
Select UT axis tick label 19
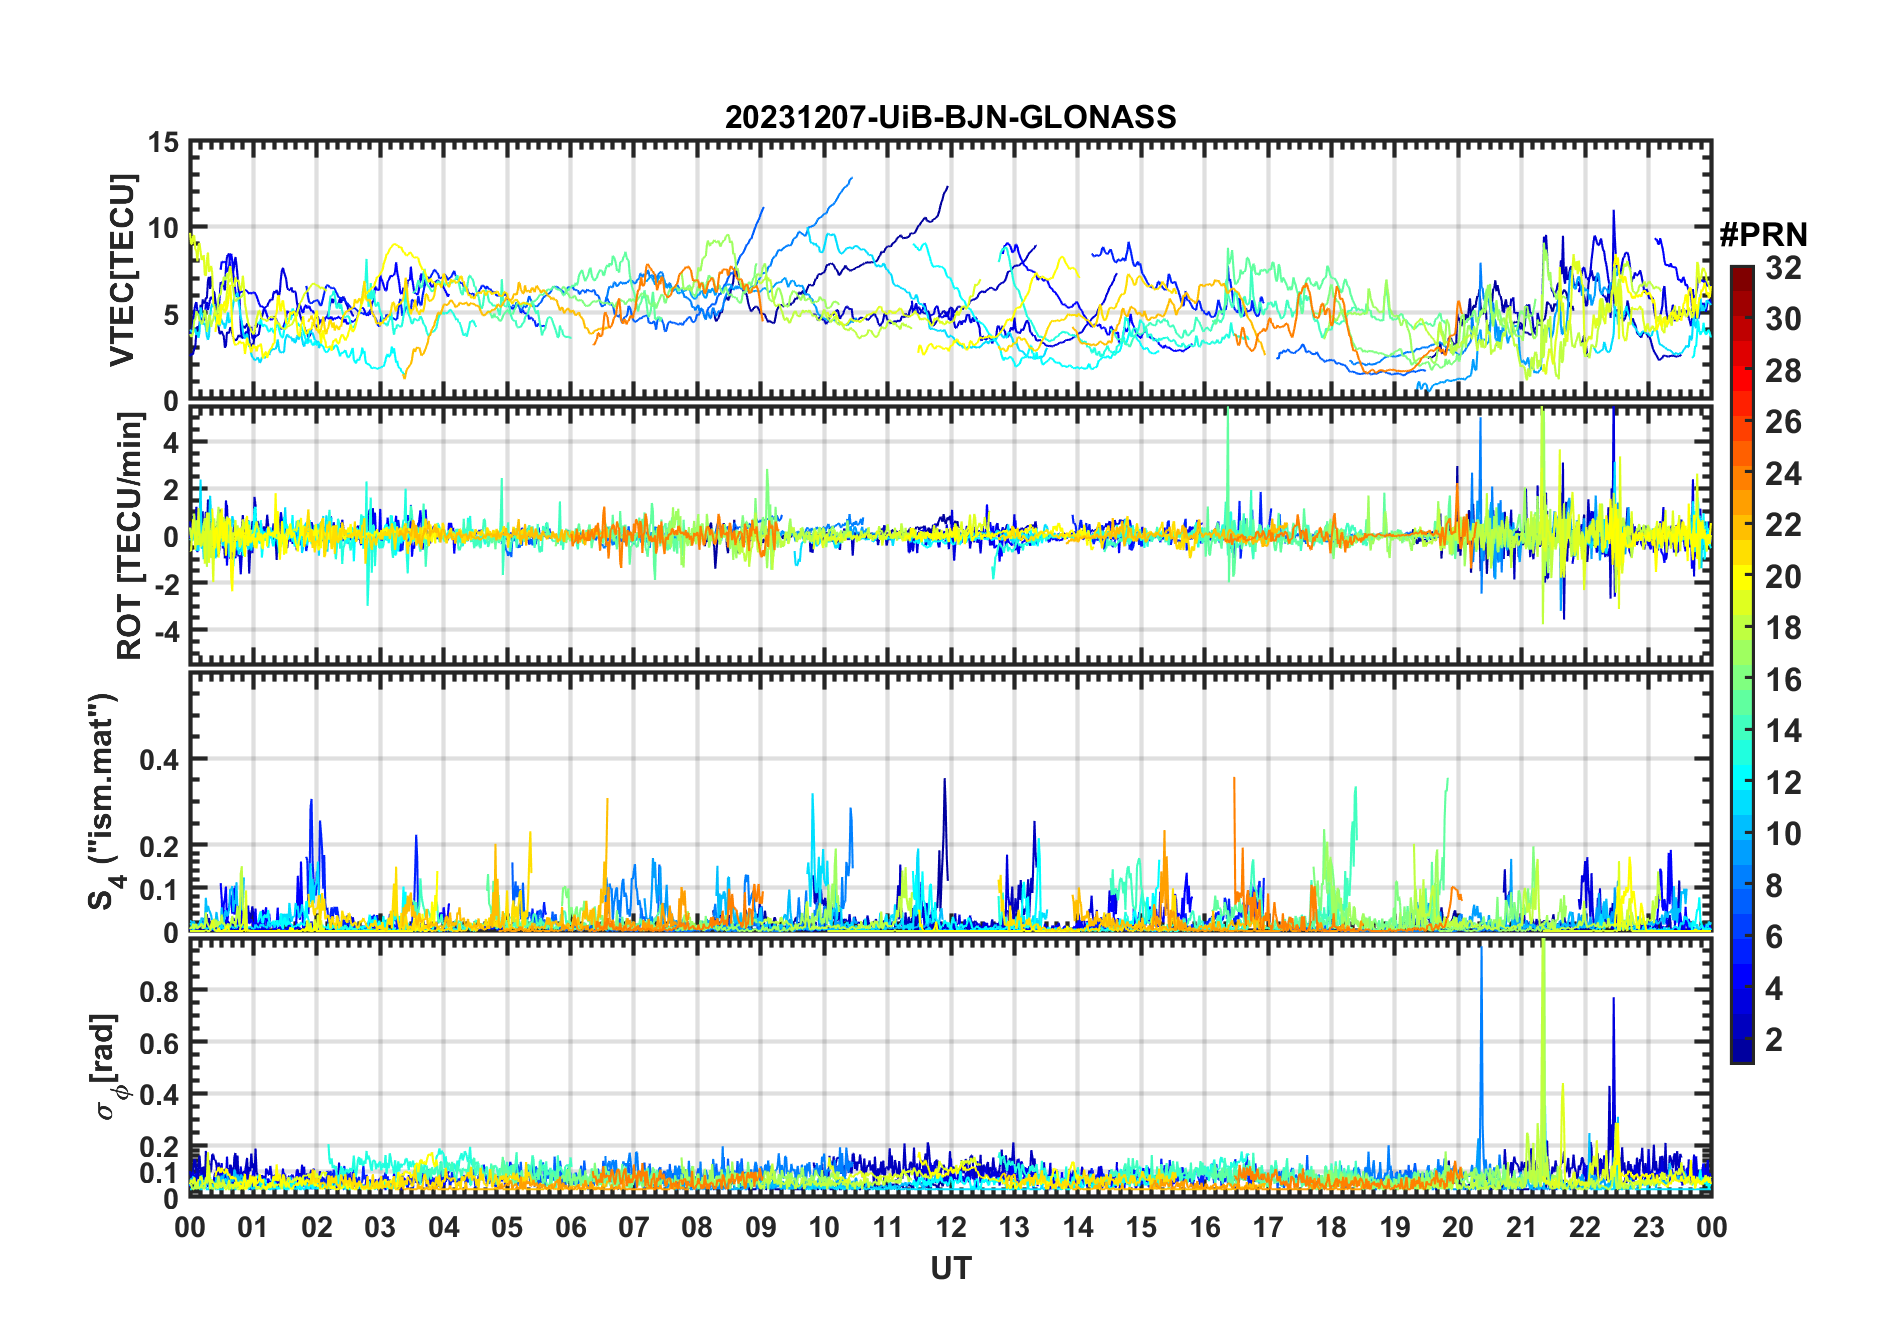coord(1395,1227)
